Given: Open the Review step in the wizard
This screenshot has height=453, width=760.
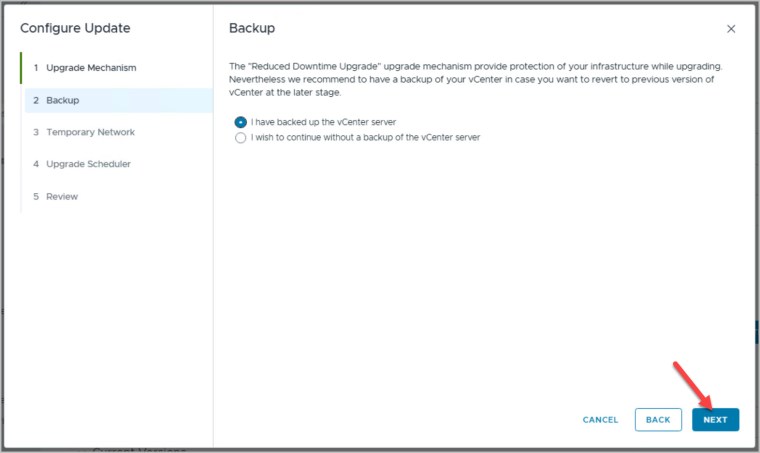Looking at the screenshot, I should click(62, 196).
